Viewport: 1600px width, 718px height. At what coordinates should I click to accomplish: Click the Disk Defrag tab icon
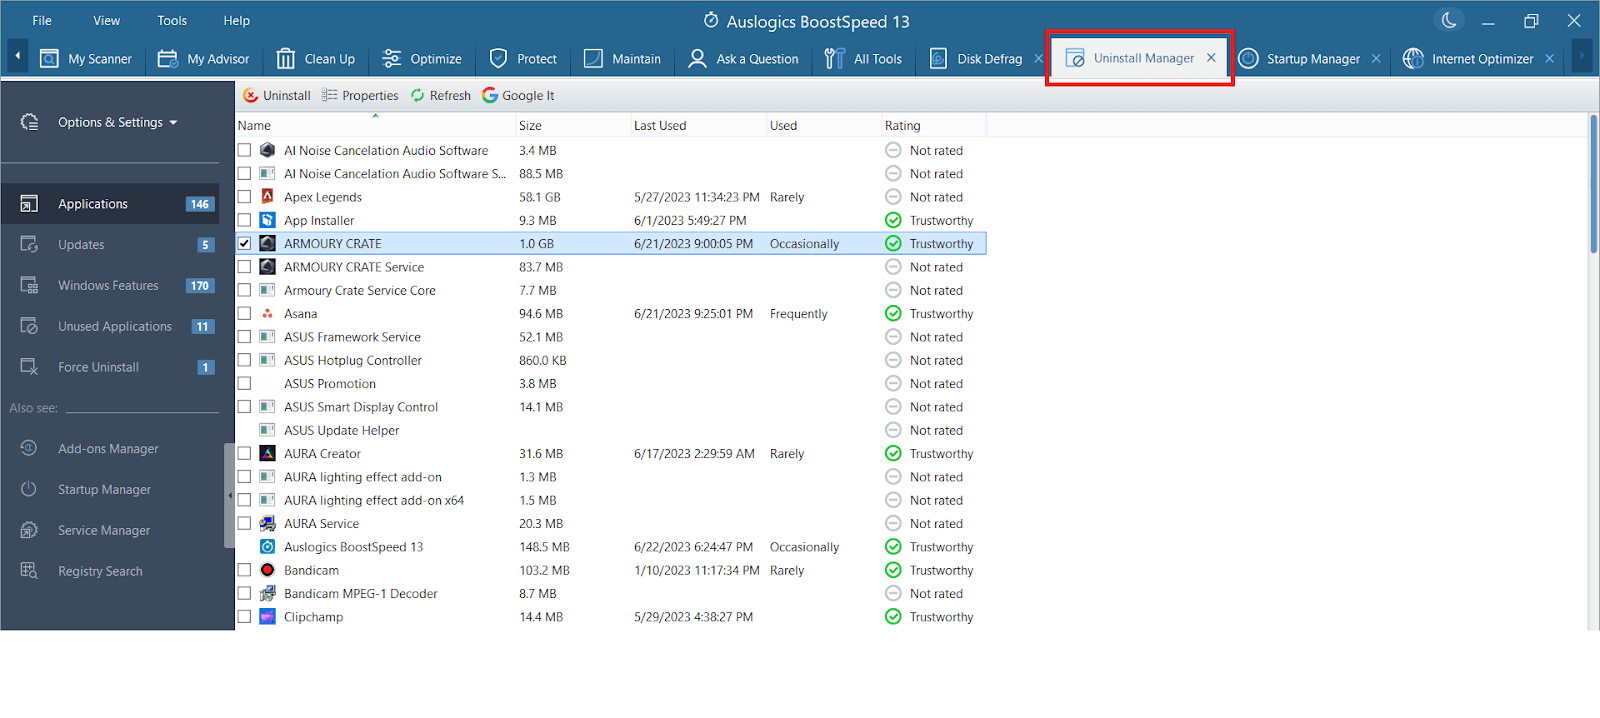point(938,59)
